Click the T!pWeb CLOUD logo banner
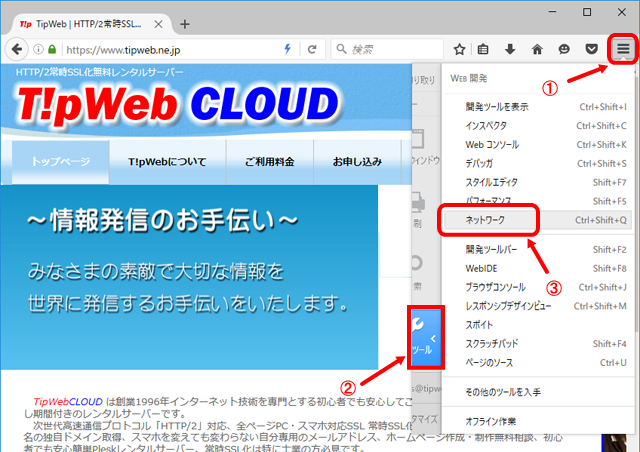 coord(178,104)
